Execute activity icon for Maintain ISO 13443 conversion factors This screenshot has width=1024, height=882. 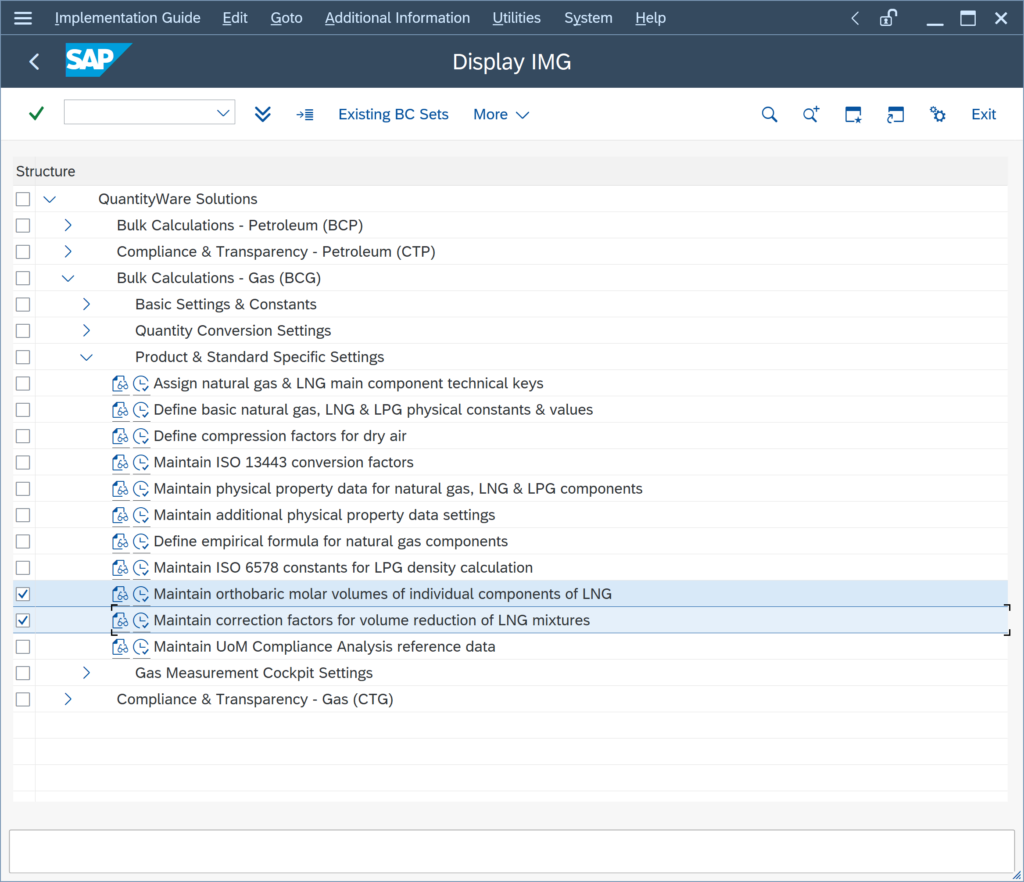[141, 463]
